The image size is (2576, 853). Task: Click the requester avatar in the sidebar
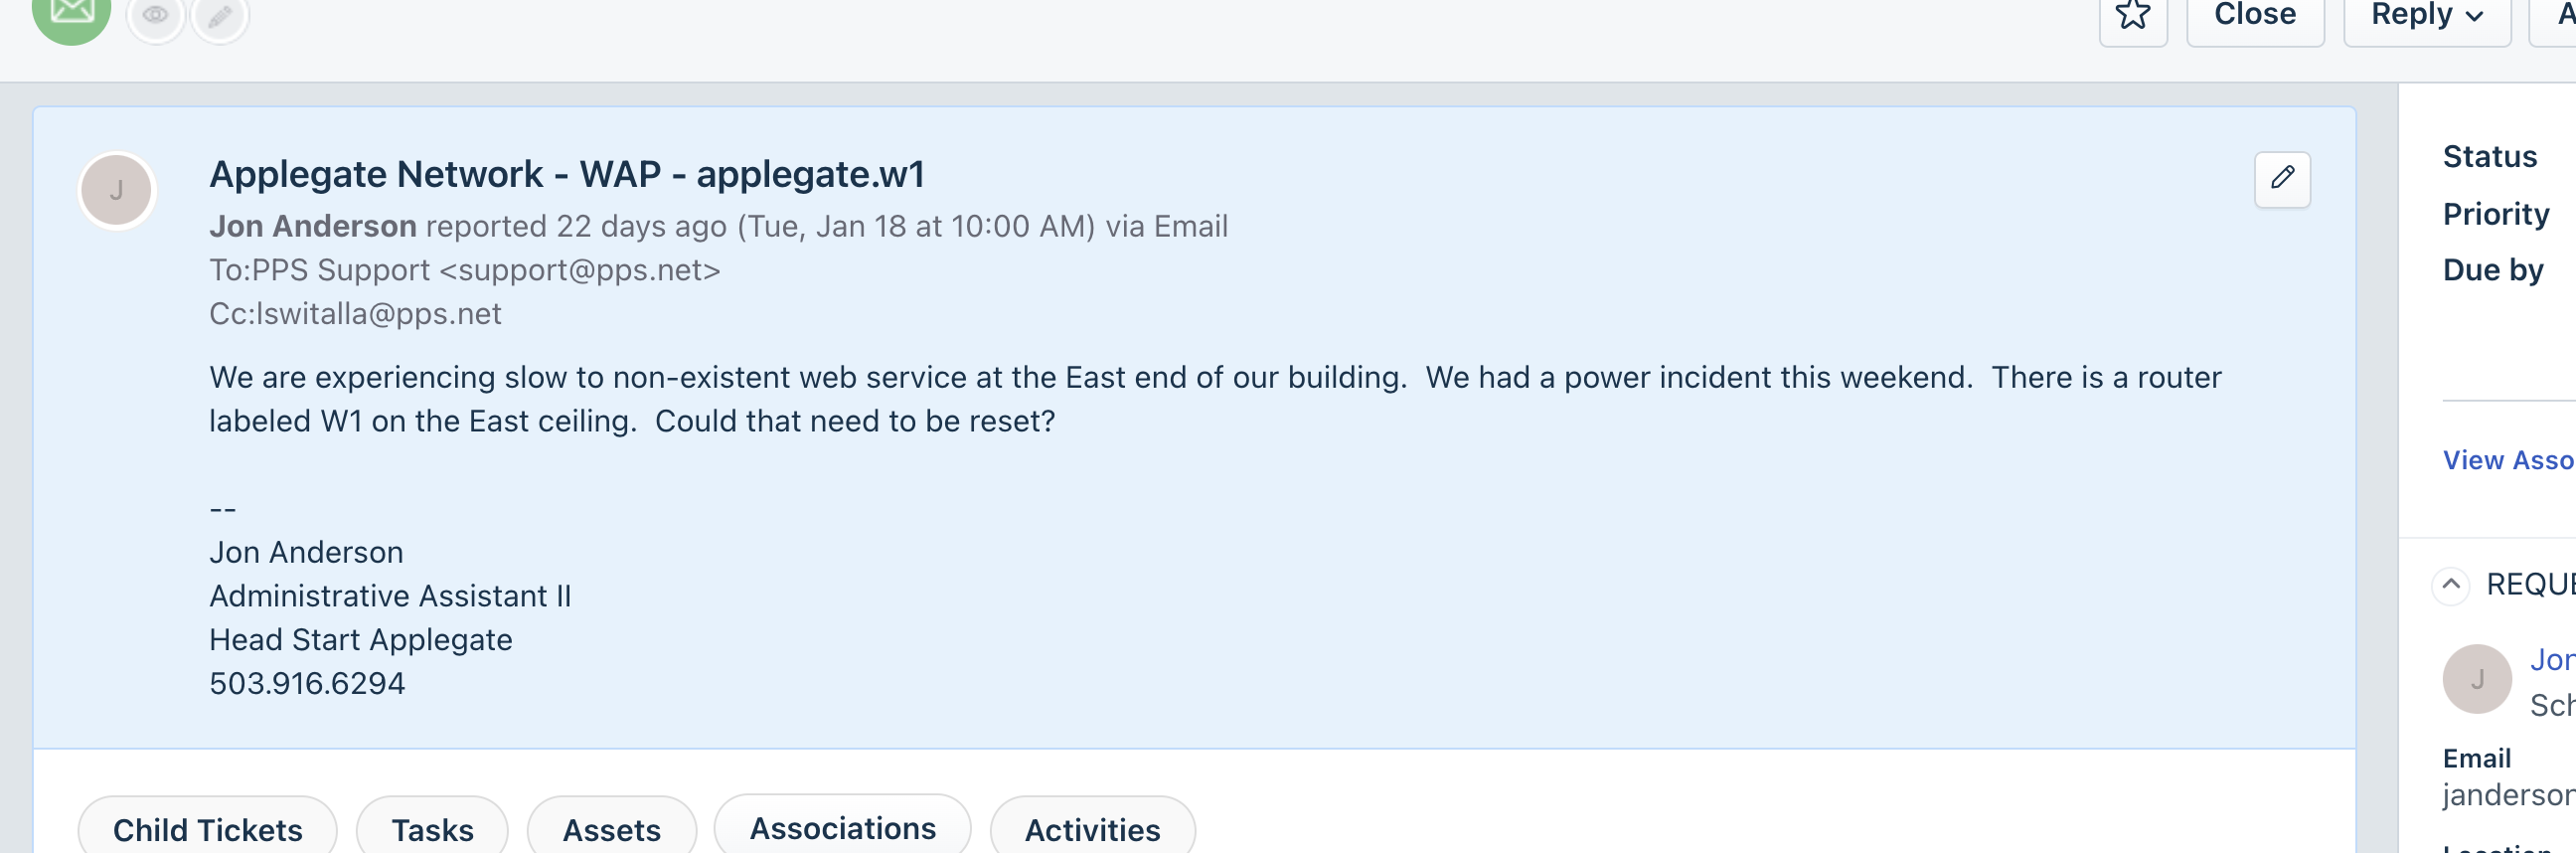tap(2476, 679)
